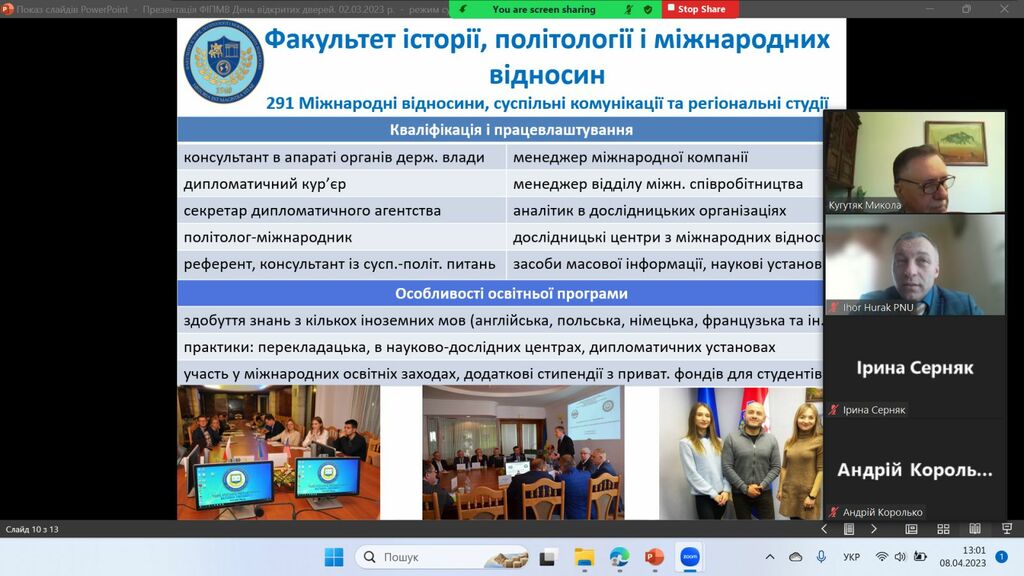Image resolution: width=1024 pixels, height=576 pixels.
Task: Open the clock and date notification panel
Action: tap(962, 557)
